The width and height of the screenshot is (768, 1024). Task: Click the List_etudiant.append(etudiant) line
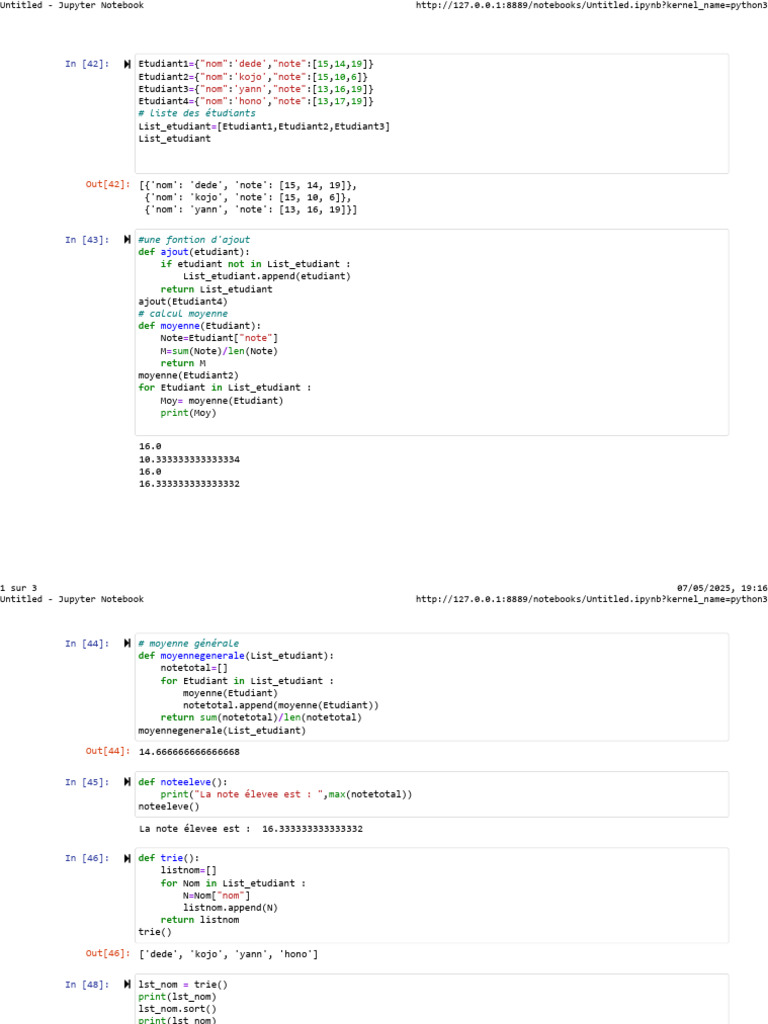pyautogui.click(x=266, y=276)
